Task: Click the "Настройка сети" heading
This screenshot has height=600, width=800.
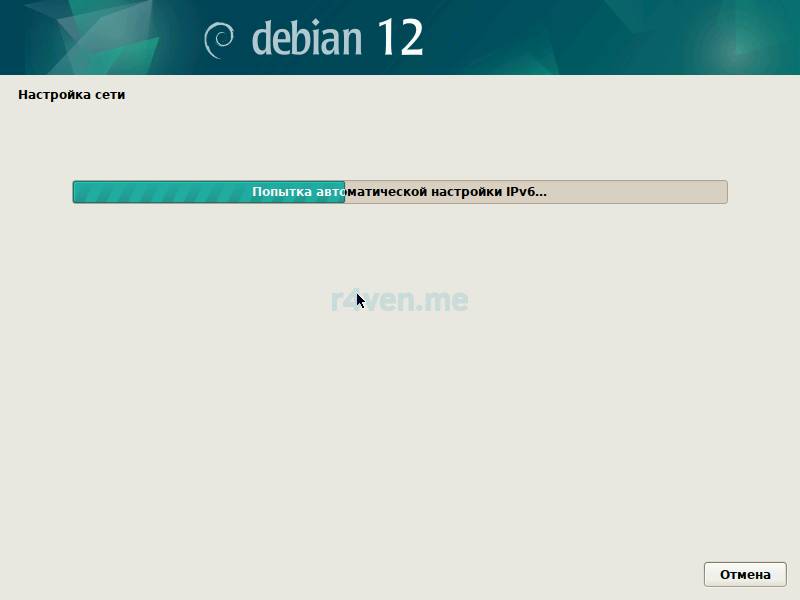Action: [71, 95]
